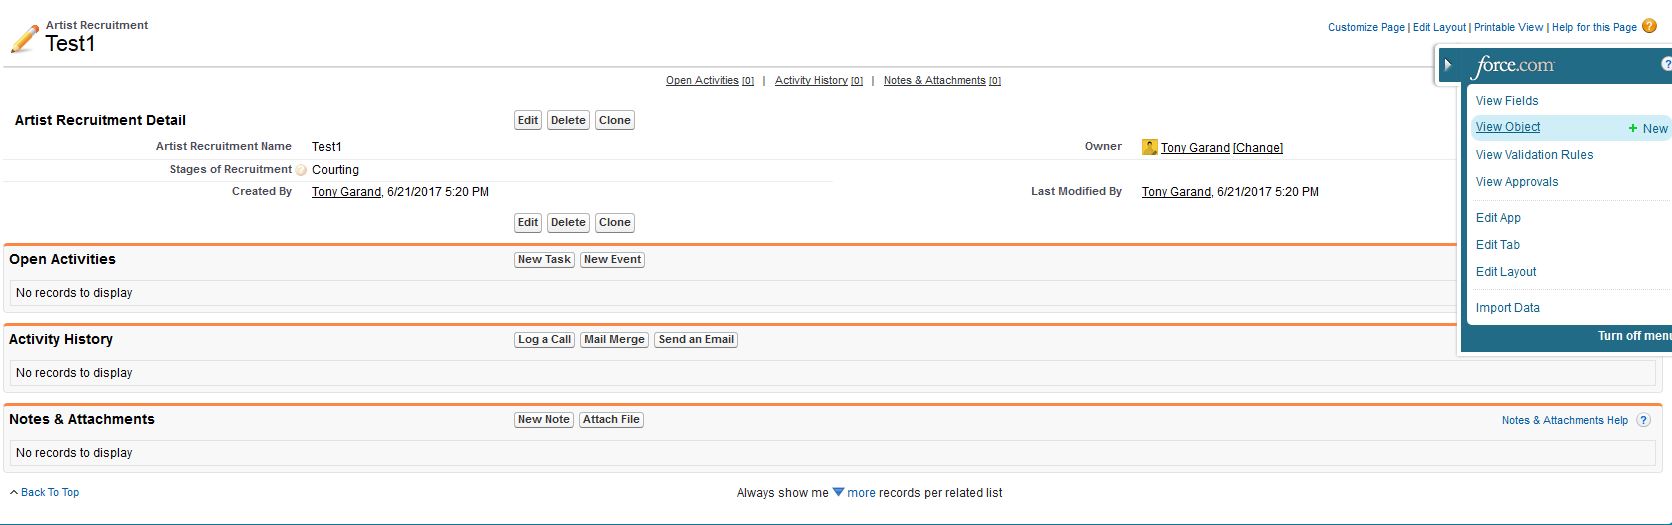Image resolution: width=1672 pixels, height=525 pixels.
Task: Click the Back To Top arrow icon
Action: point(14,492)
